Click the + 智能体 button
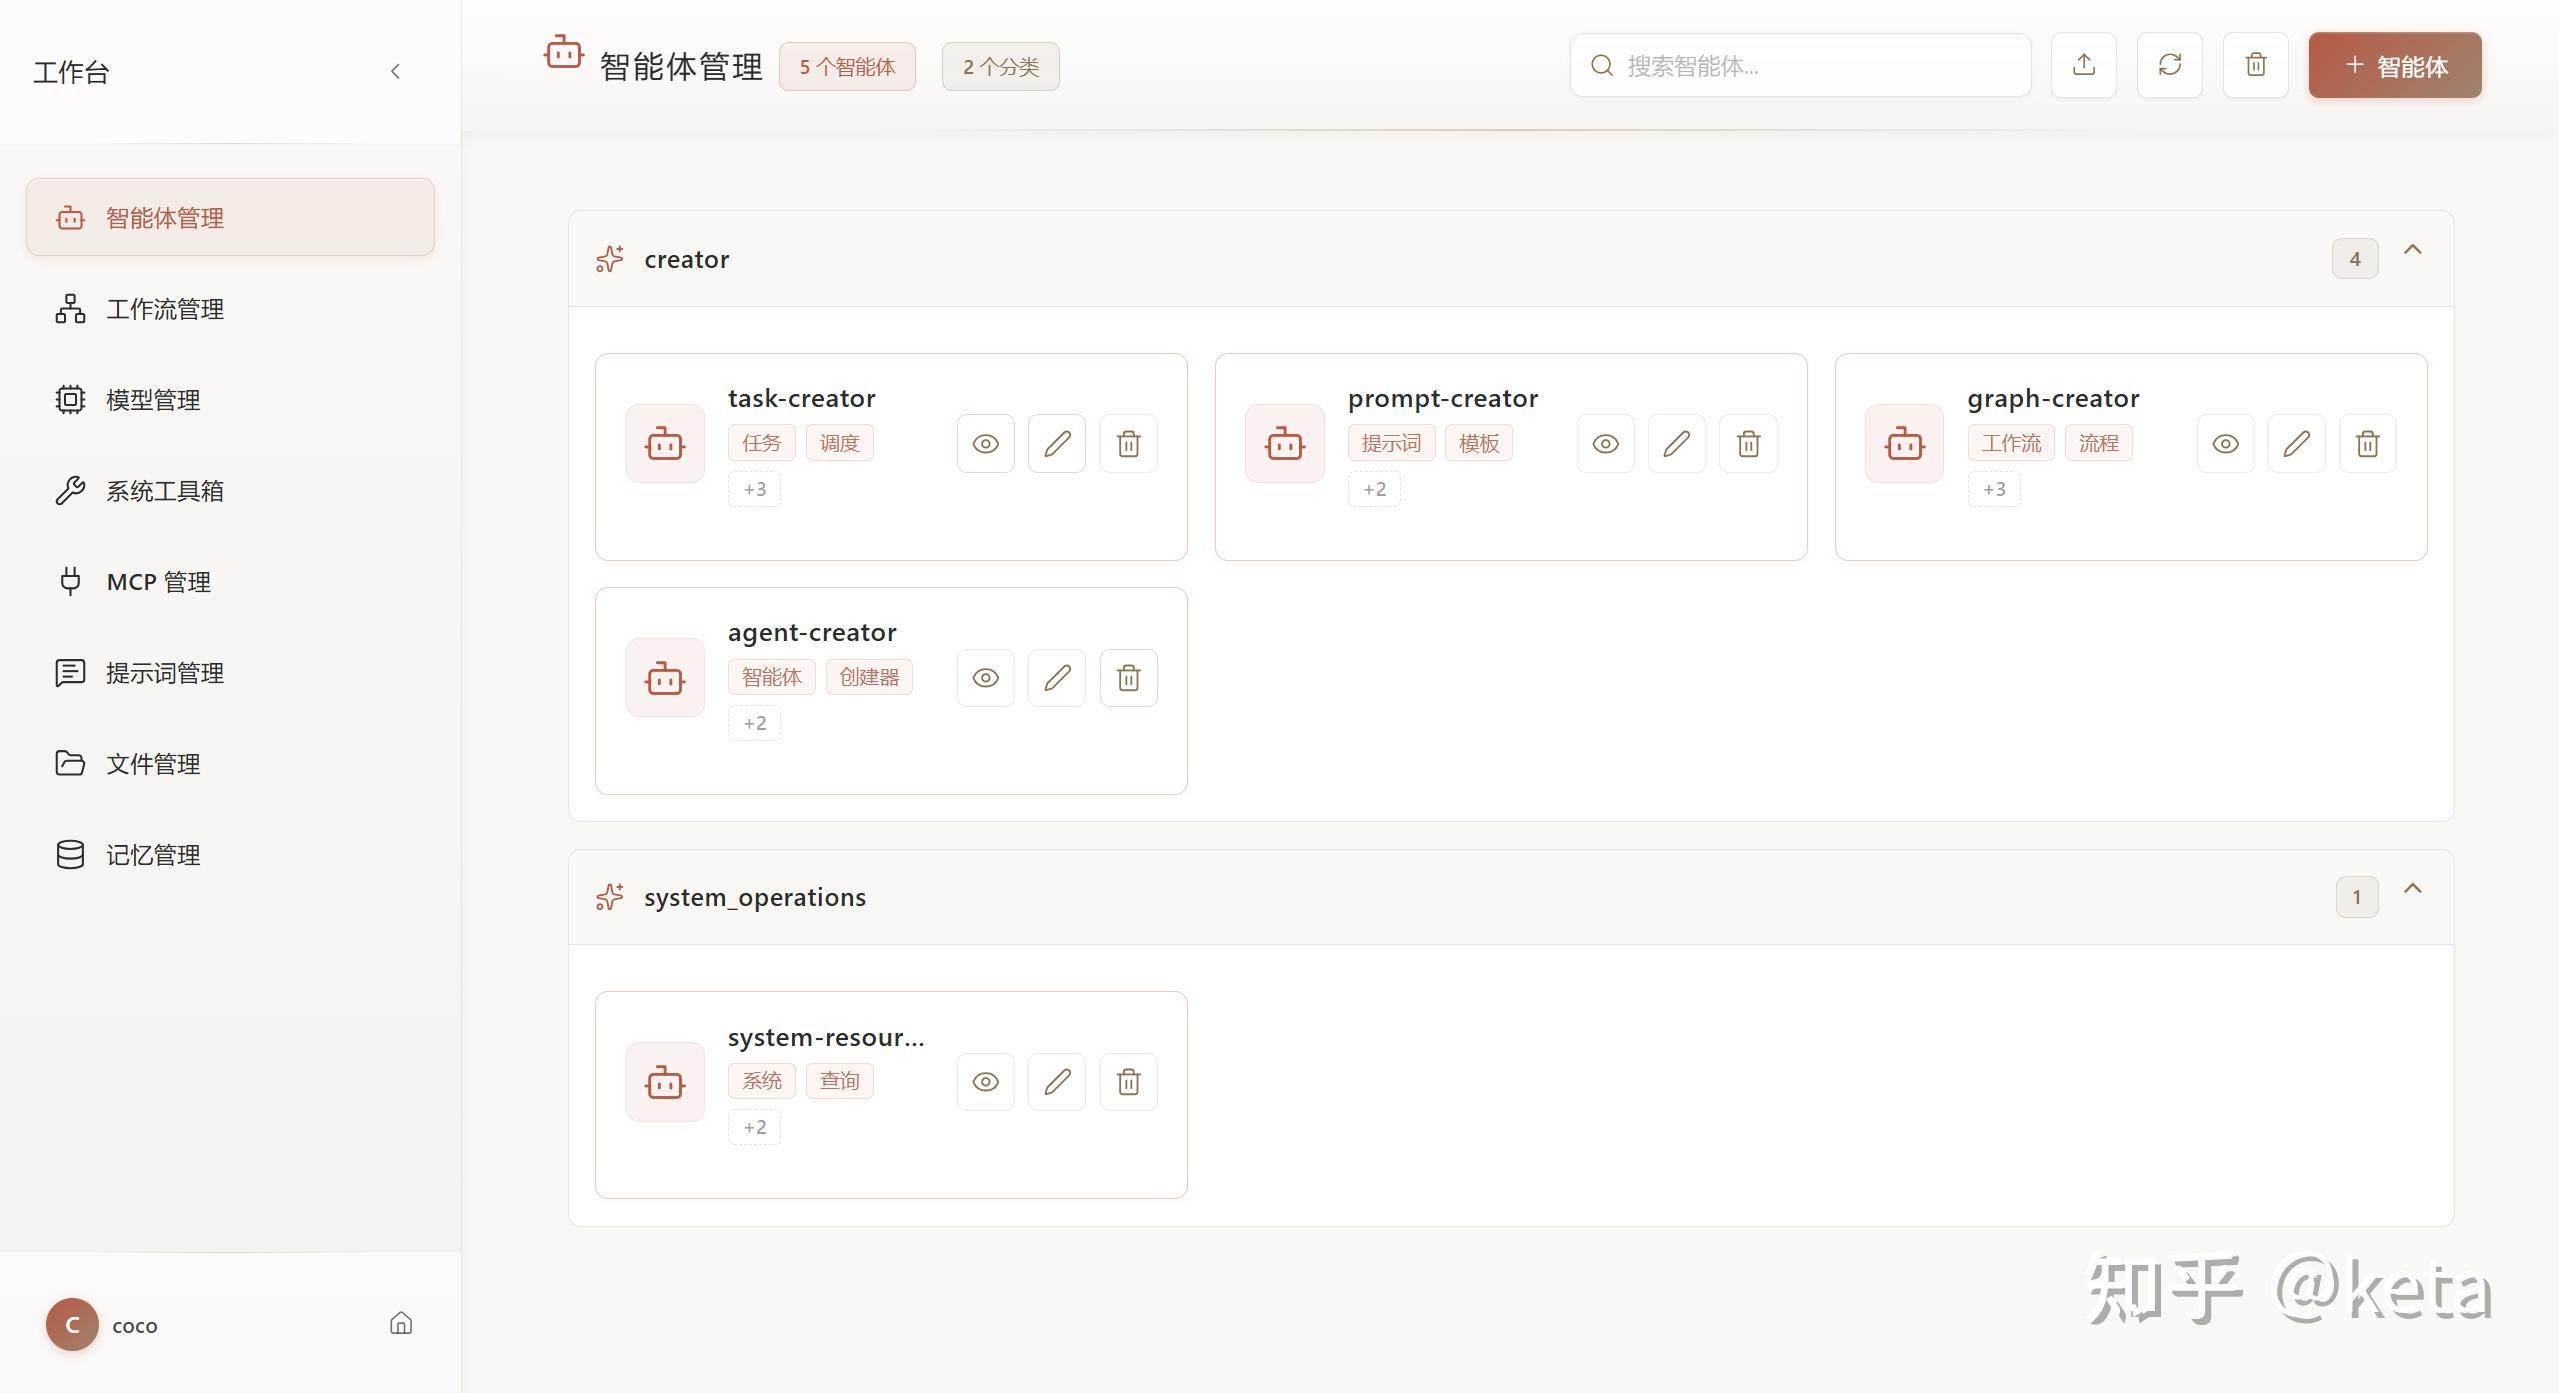The width and height of the screenshot is (2559, 1393). (2394, 66)
